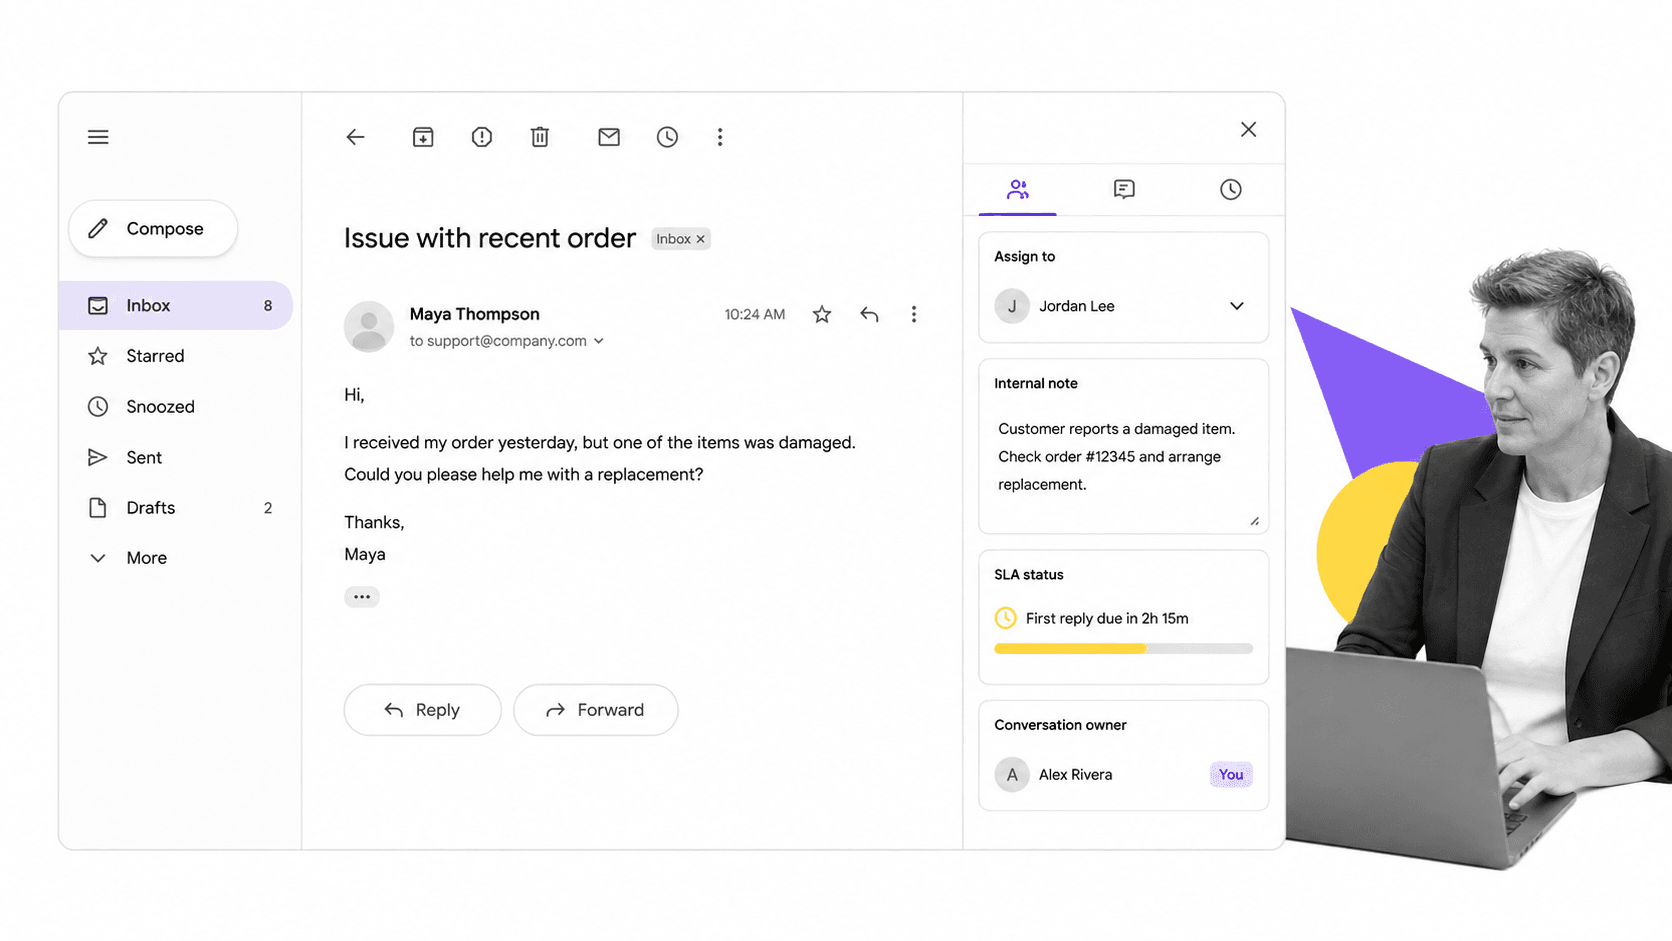Click the Reply button
The width and height of the screenshot is (1672, 941).
click(x=422, y=710)
